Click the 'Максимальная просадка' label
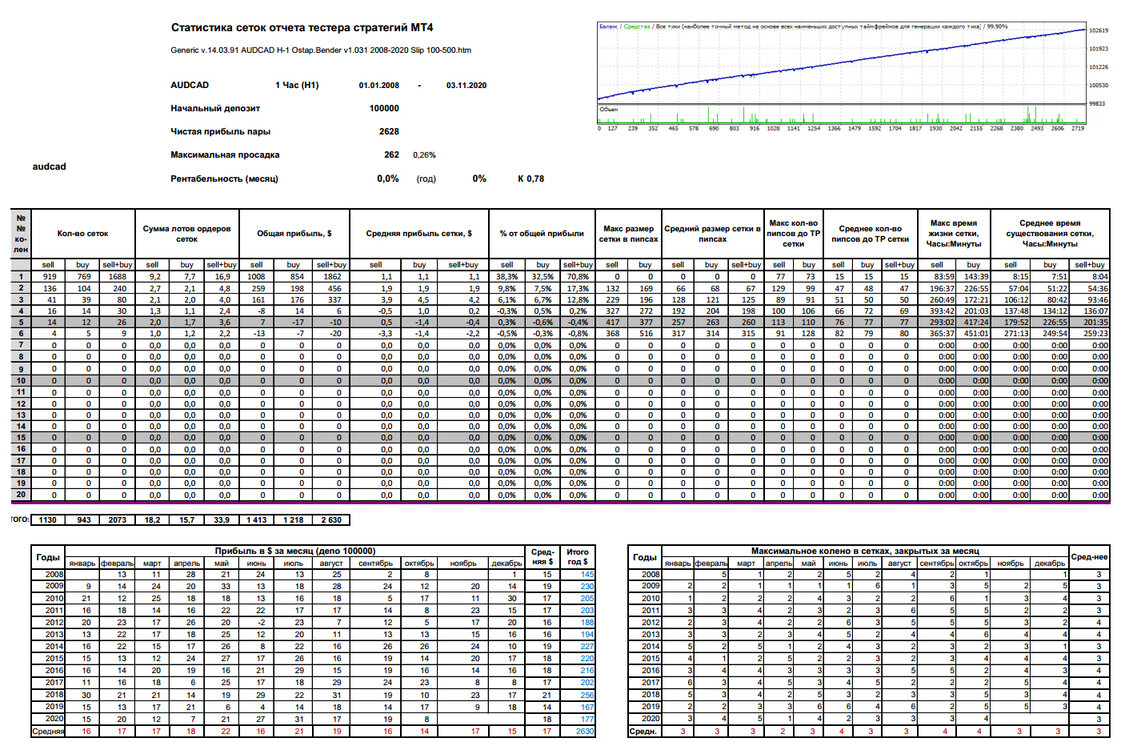Screen dimensions: 1121x750 coord(224,154)
